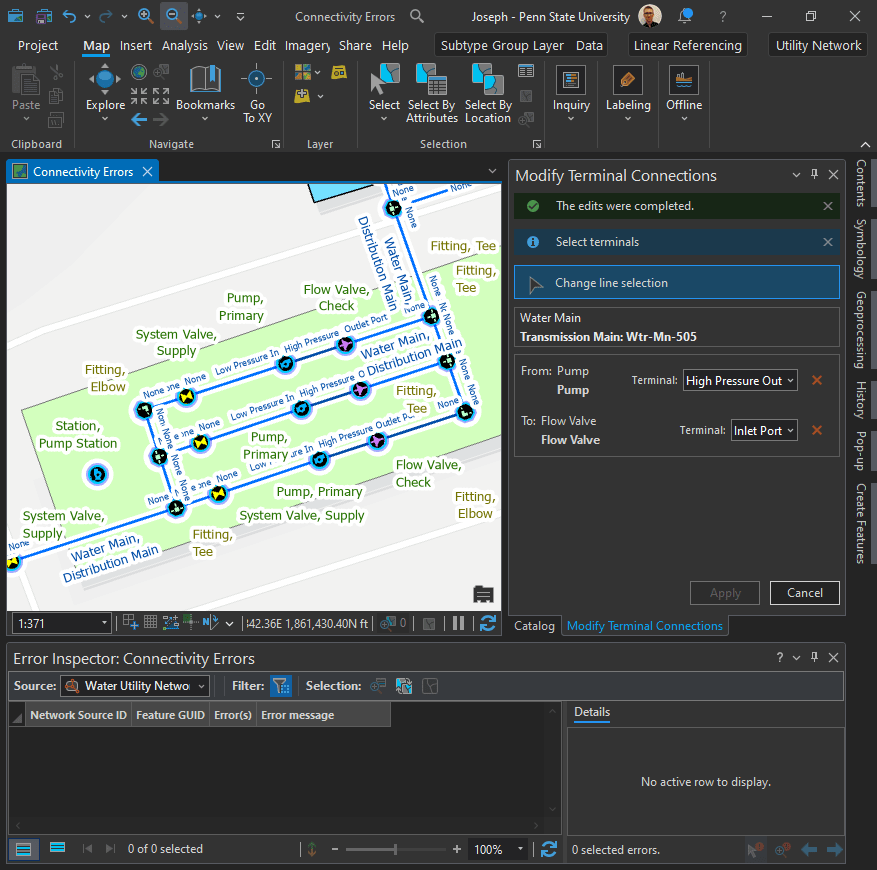Refresh the map view
The width and height of the screenshot is (877, 870).
487,623
